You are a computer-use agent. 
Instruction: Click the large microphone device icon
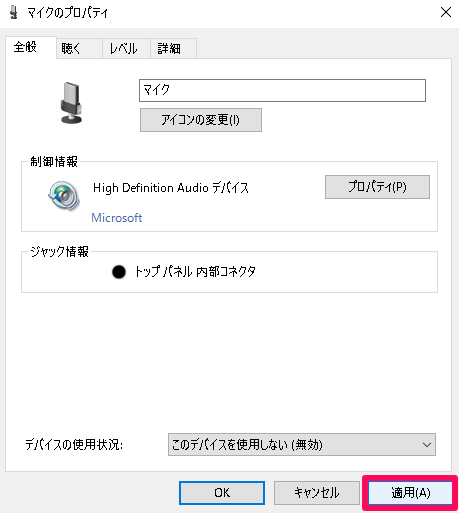pos(71,103)
